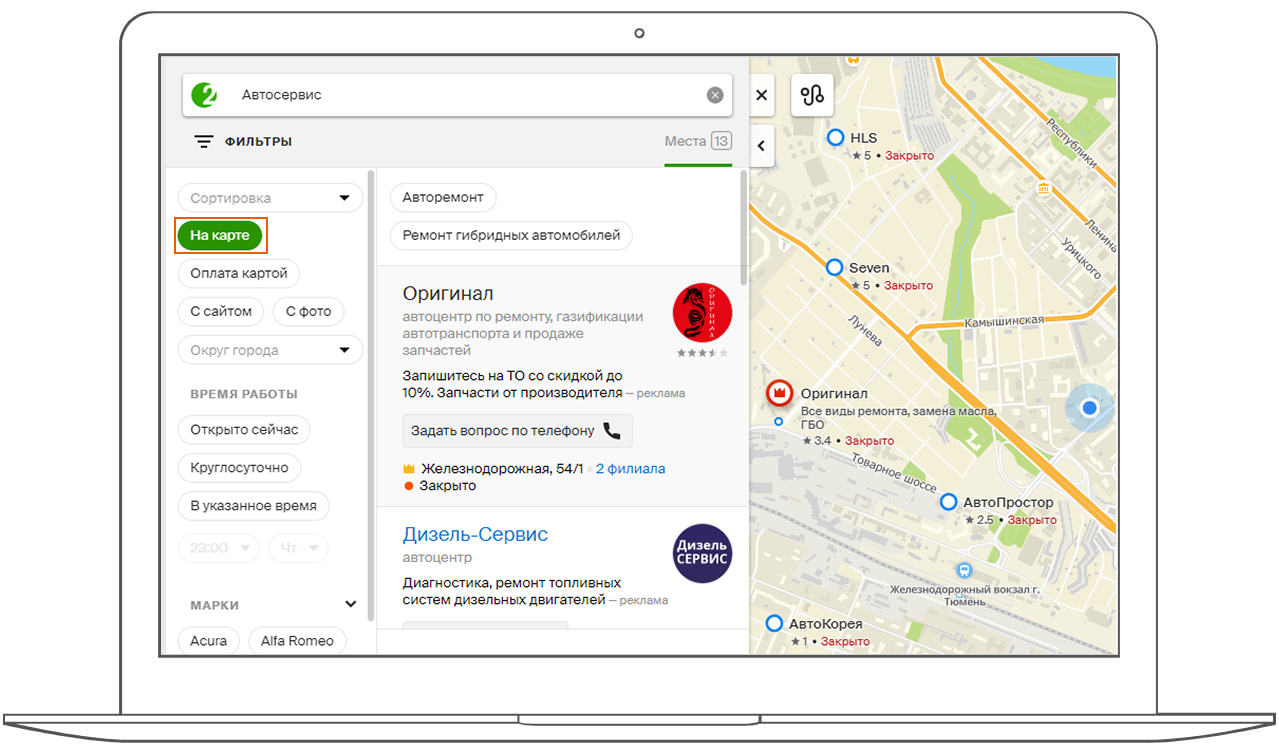Click the АвтоКорея map marker

click(774, 624)
